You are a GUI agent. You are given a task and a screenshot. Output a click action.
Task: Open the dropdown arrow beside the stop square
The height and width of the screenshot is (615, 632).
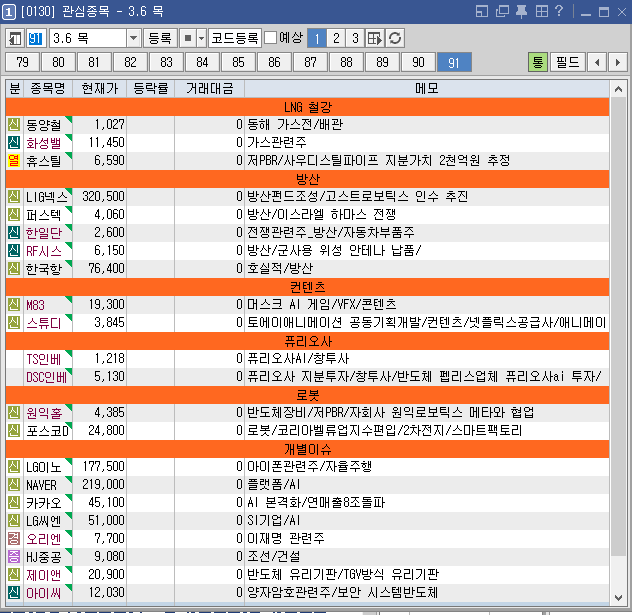coord(202,39)
